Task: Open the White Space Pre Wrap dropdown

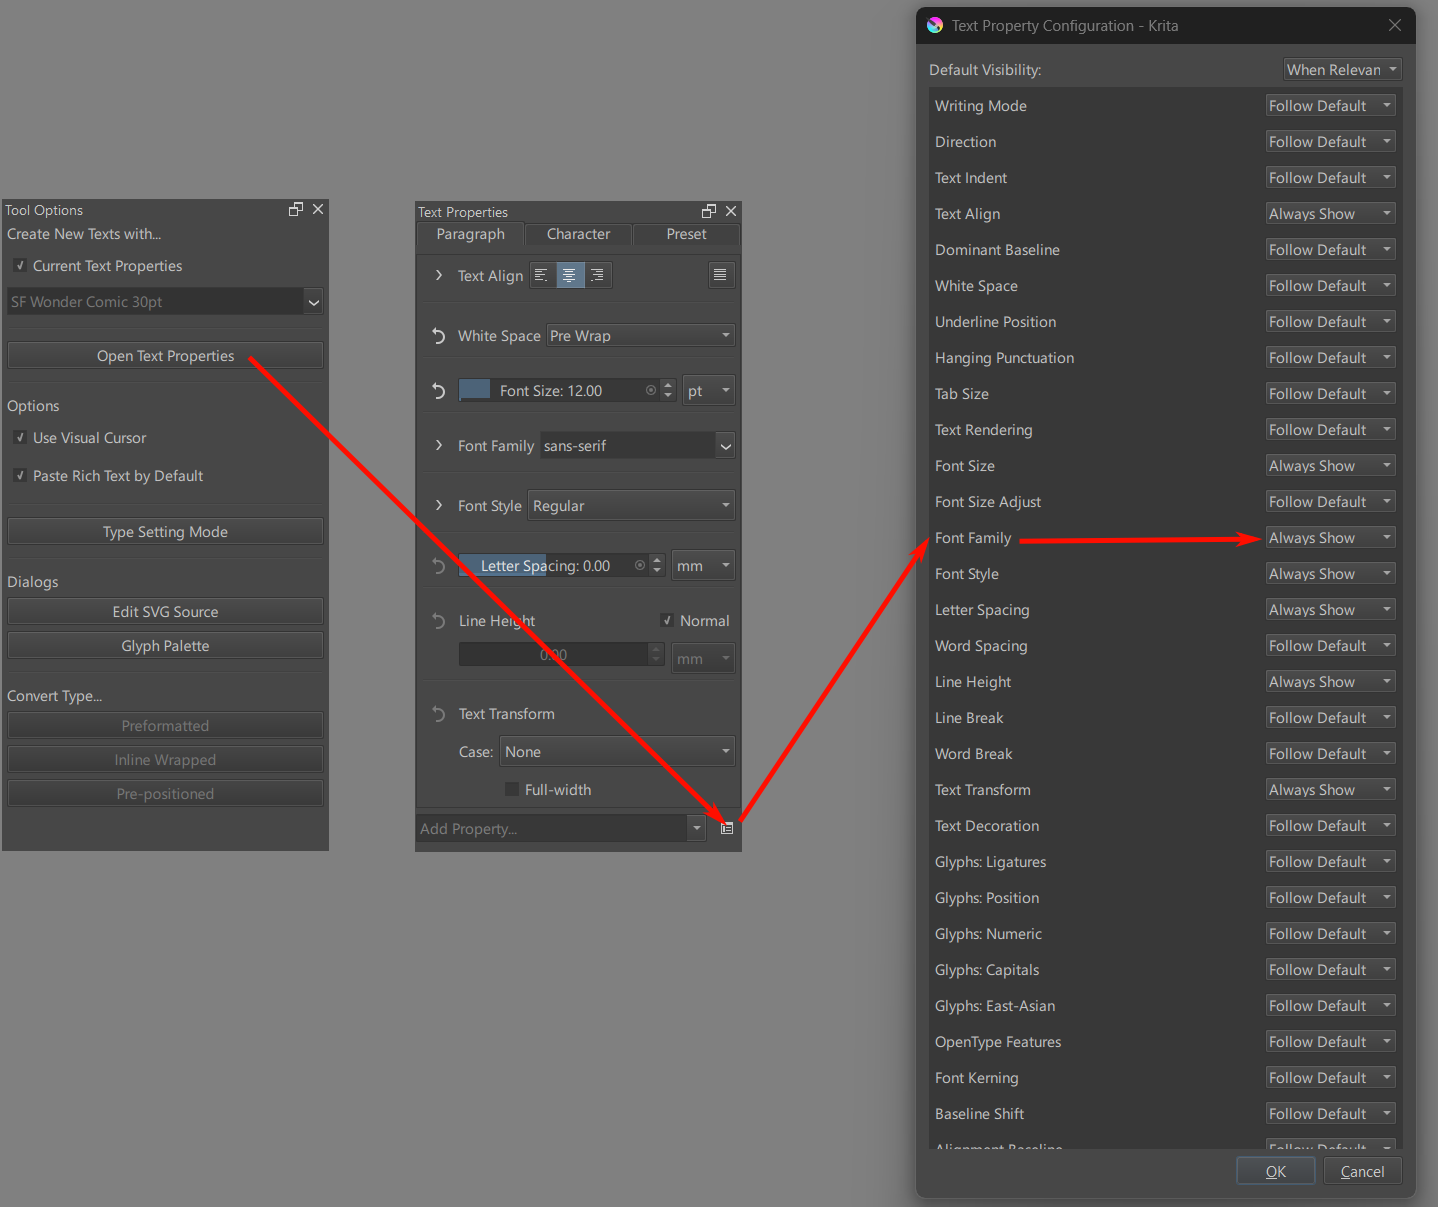Action: 641,336
